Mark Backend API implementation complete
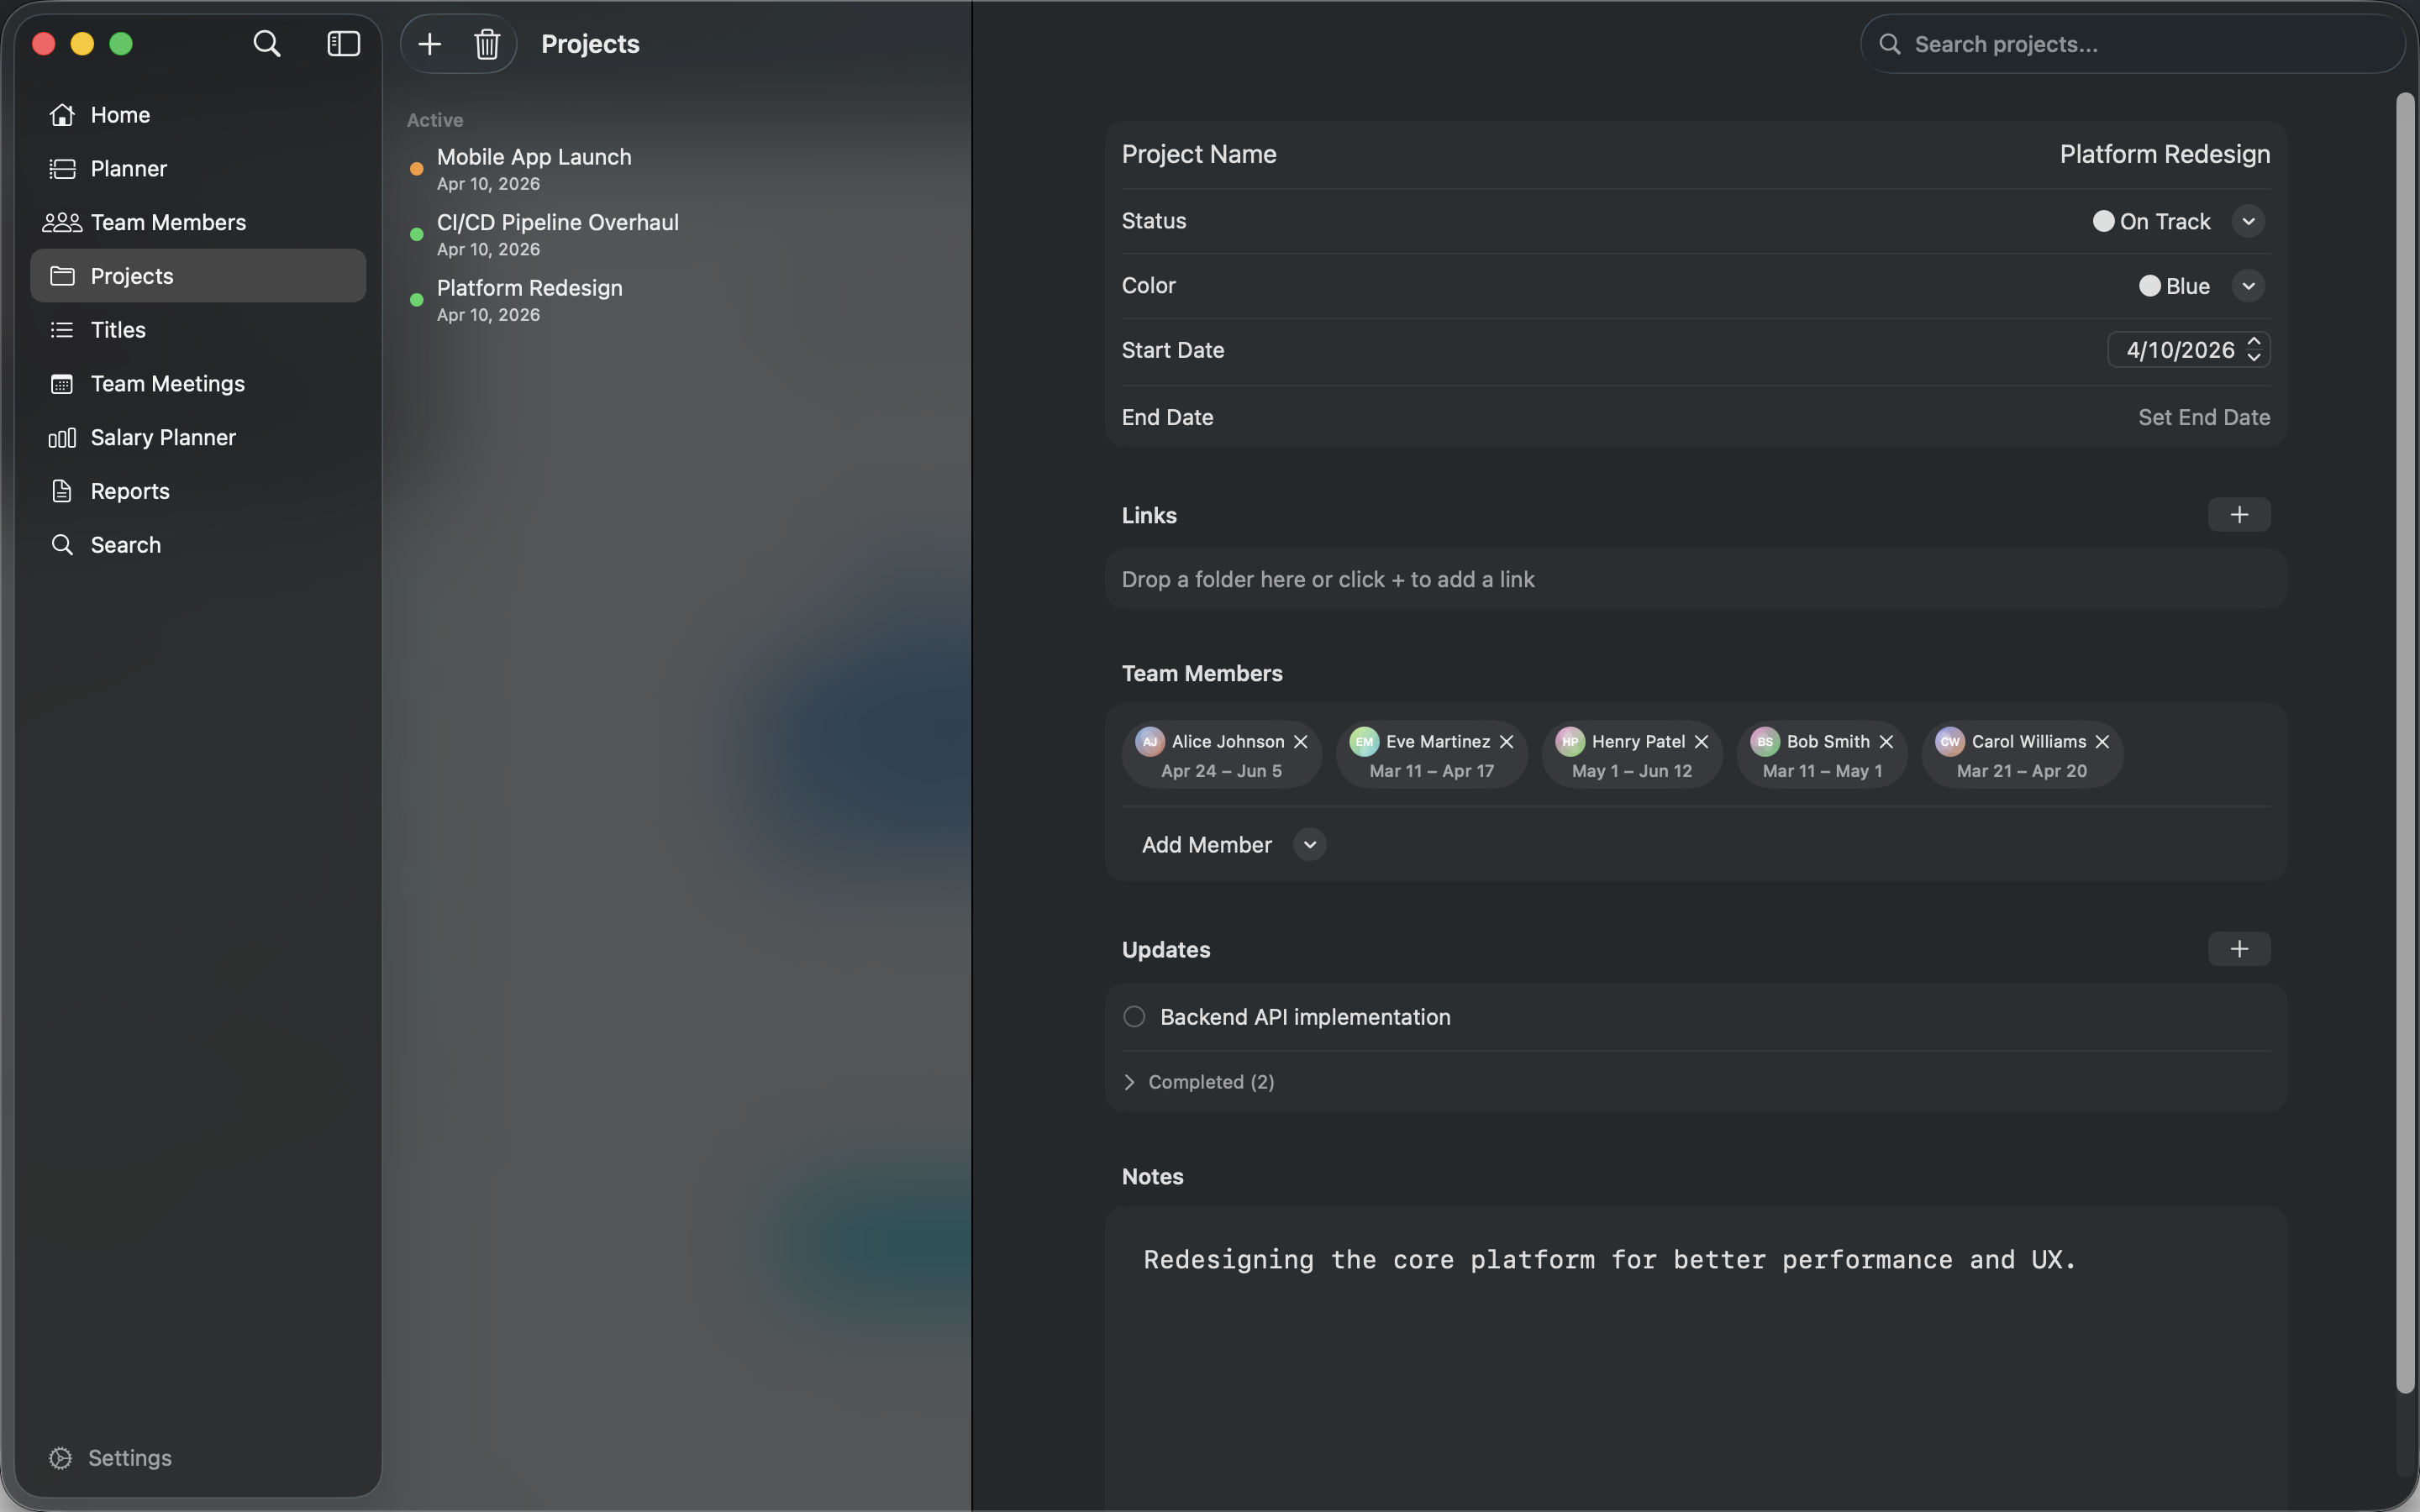The image size is (2420, 1512). pos(1134,1017)
